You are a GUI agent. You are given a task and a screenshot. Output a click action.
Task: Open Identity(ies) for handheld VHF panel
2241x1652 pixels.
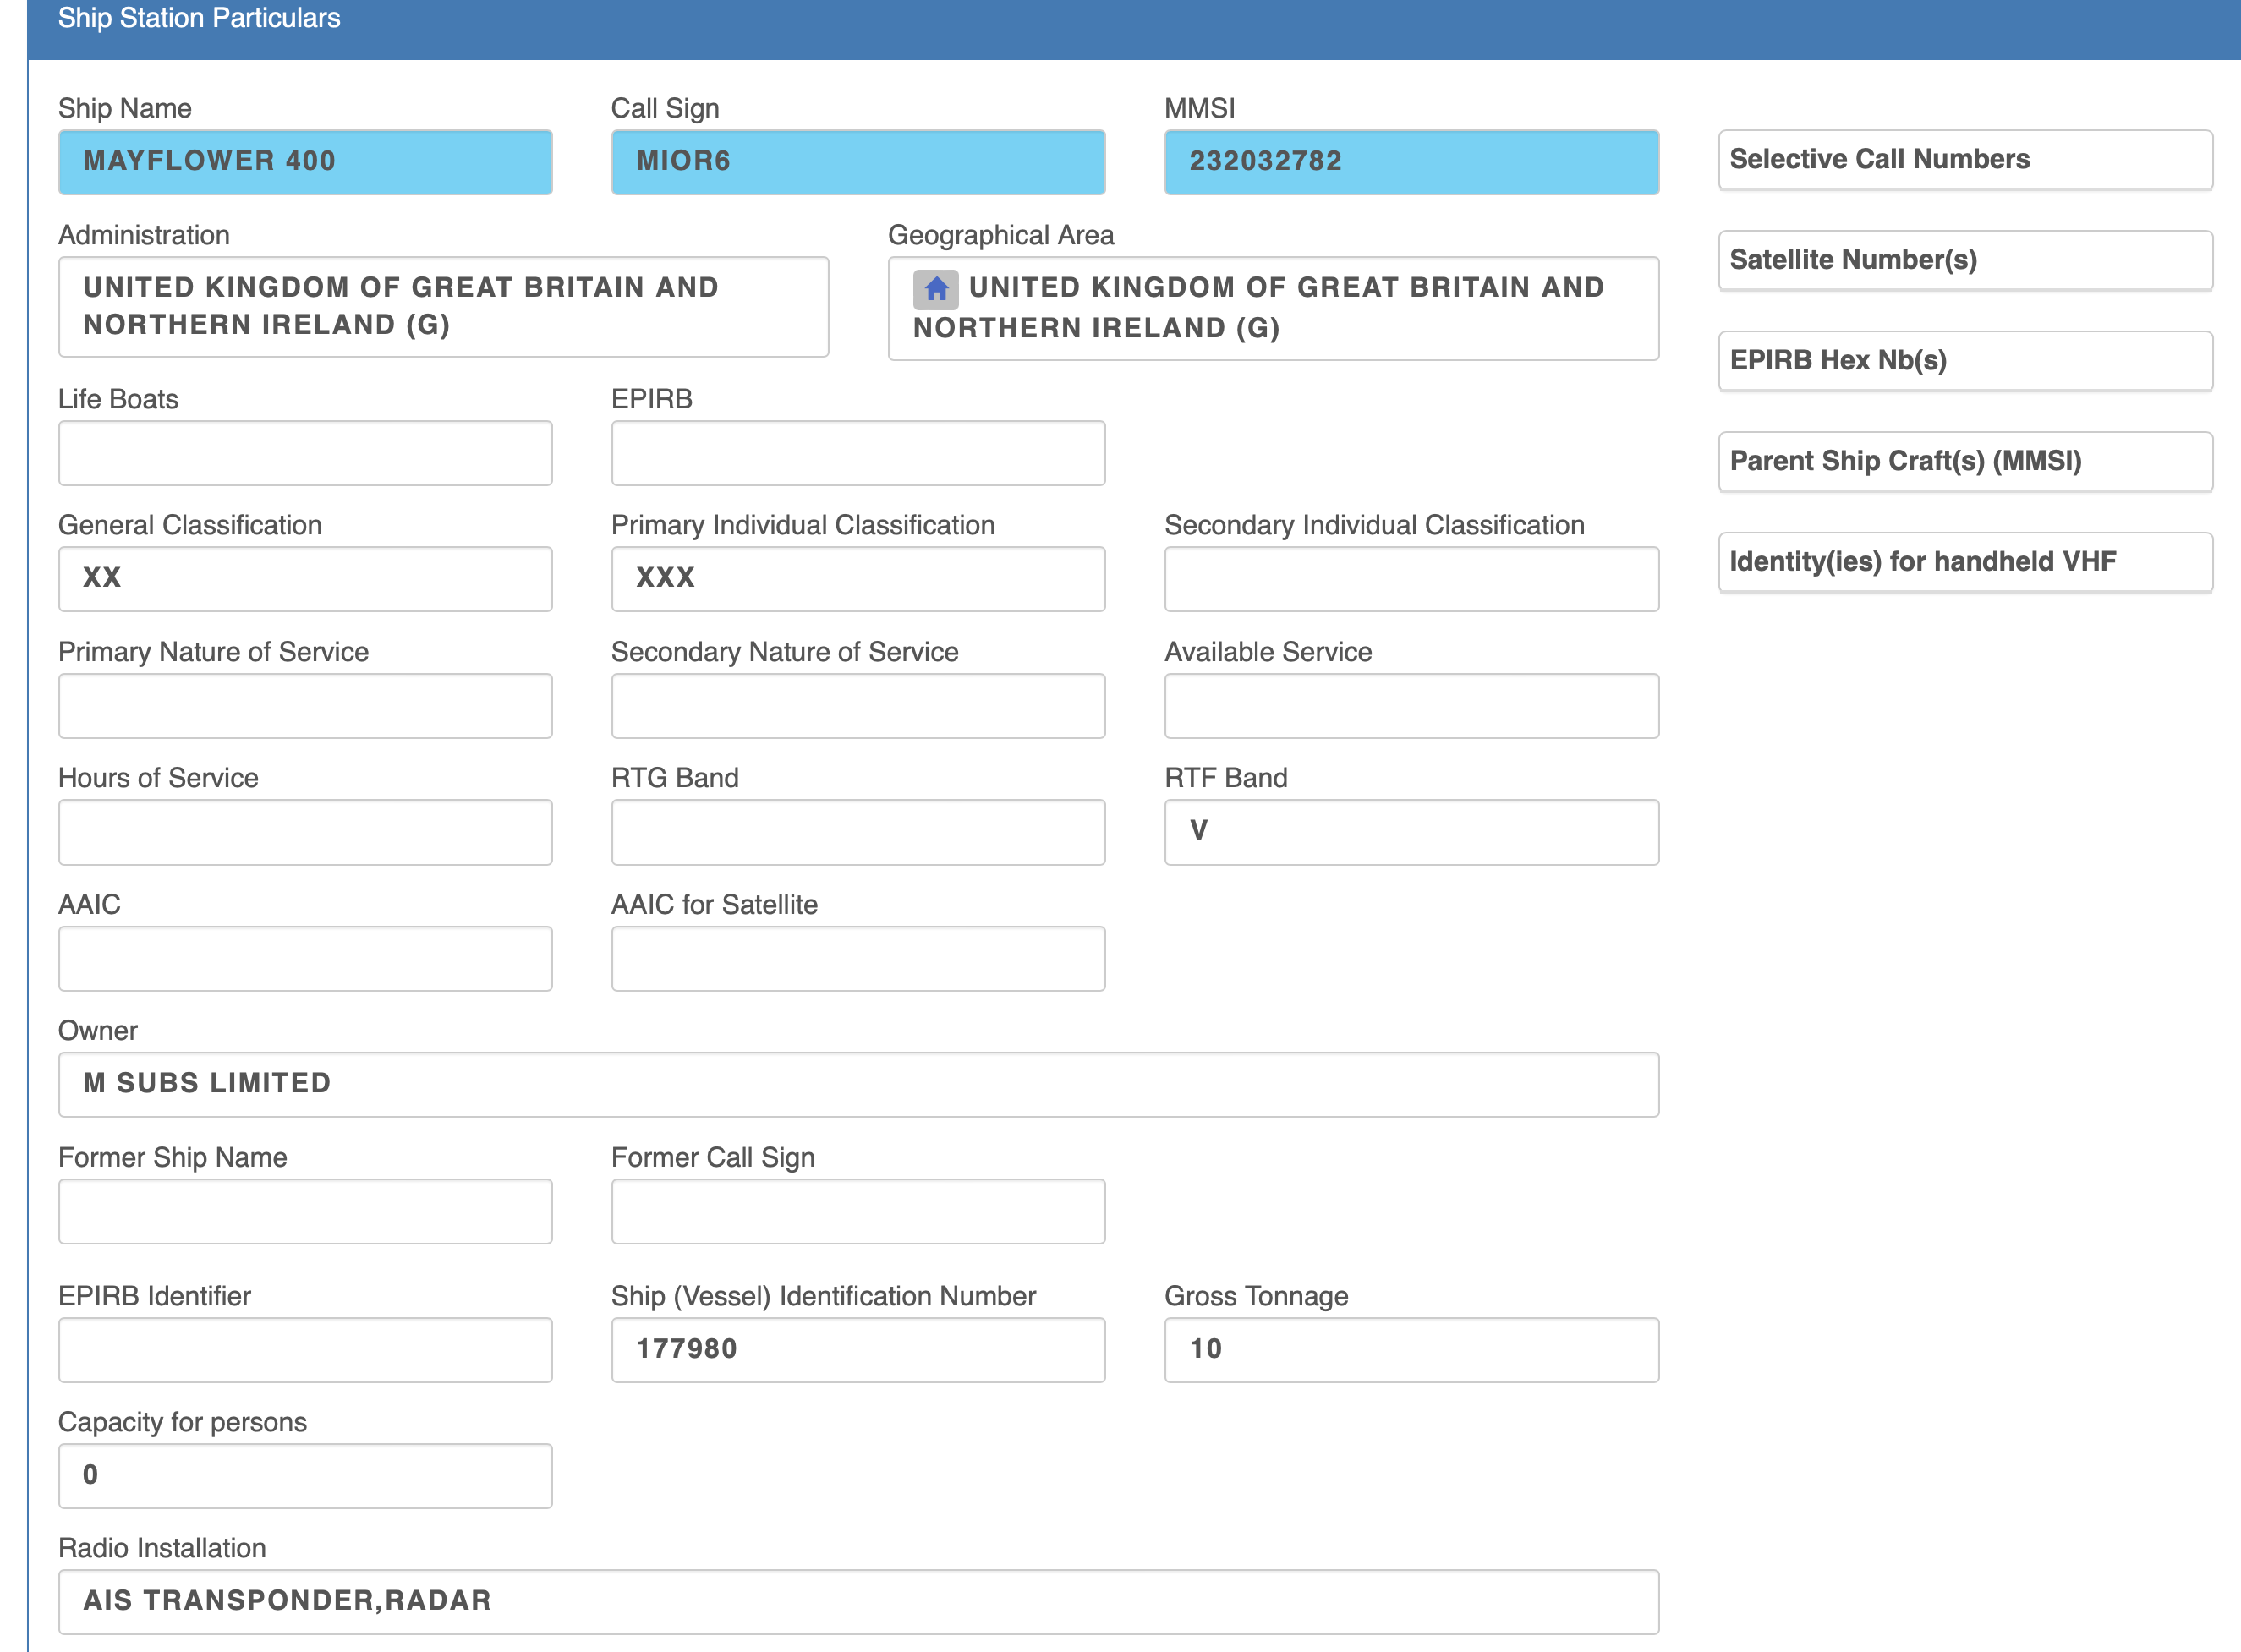tap(1965, 562)
